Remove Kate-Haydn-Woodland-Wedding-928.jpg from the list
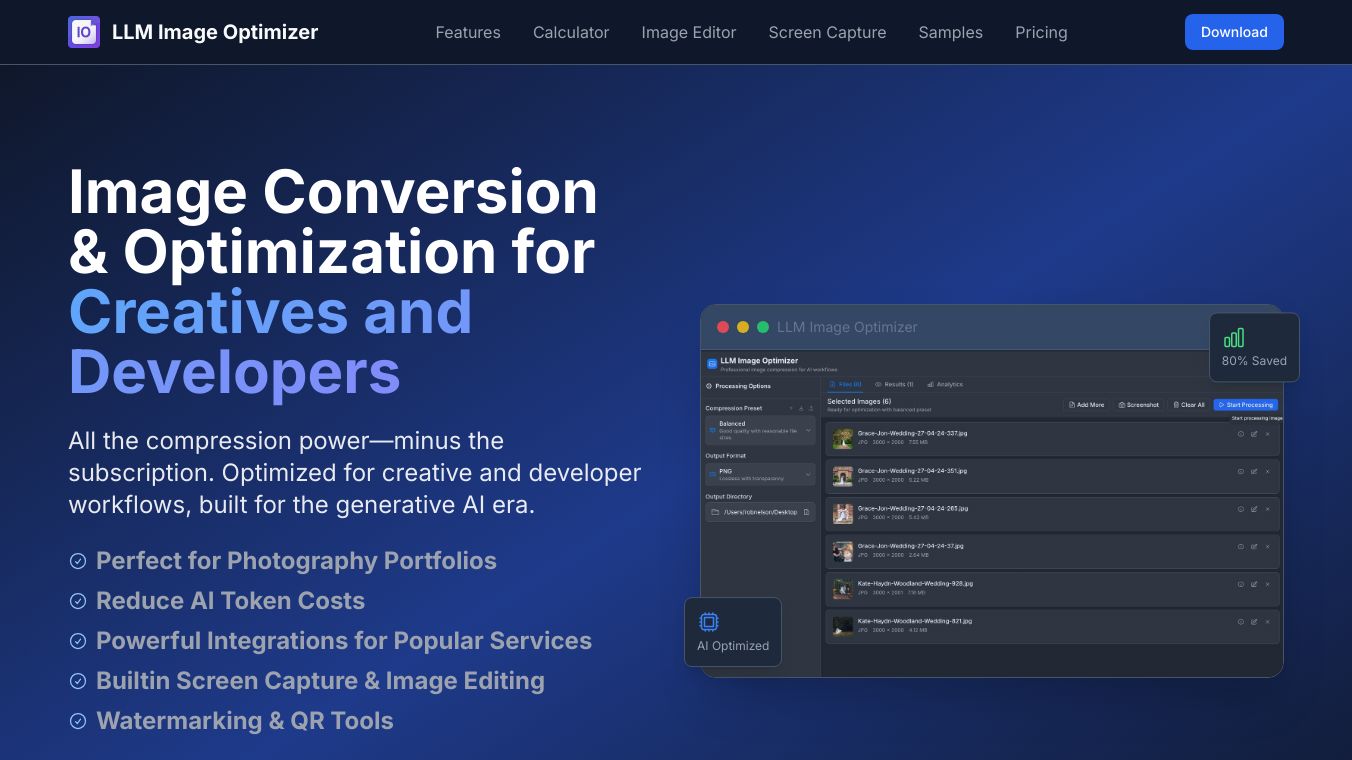1352x760 pixels. (x=1267, y=584)
